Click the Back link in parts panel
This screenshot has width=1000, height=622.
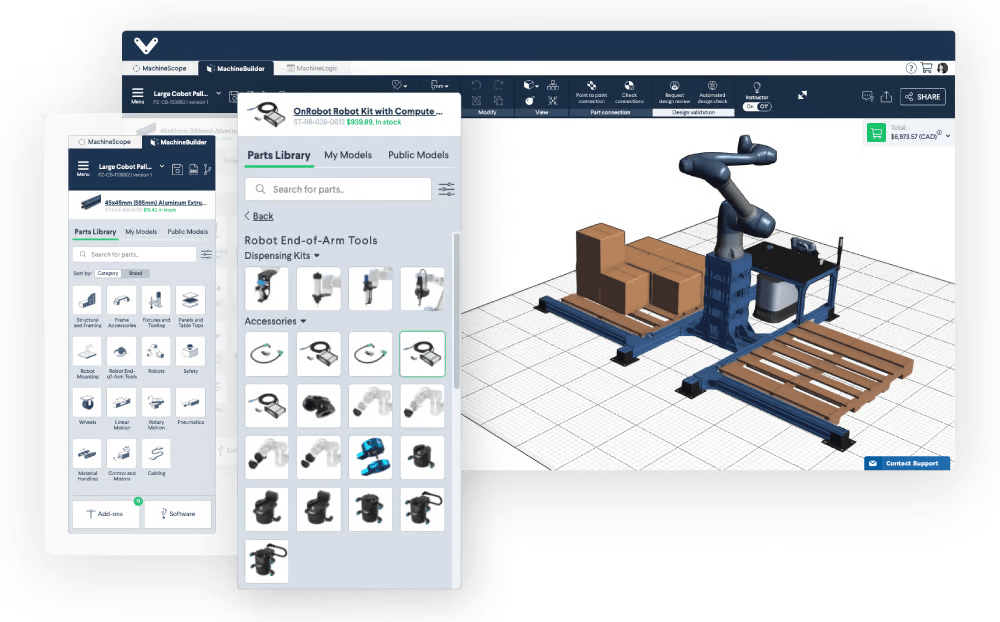click(259, 216)
